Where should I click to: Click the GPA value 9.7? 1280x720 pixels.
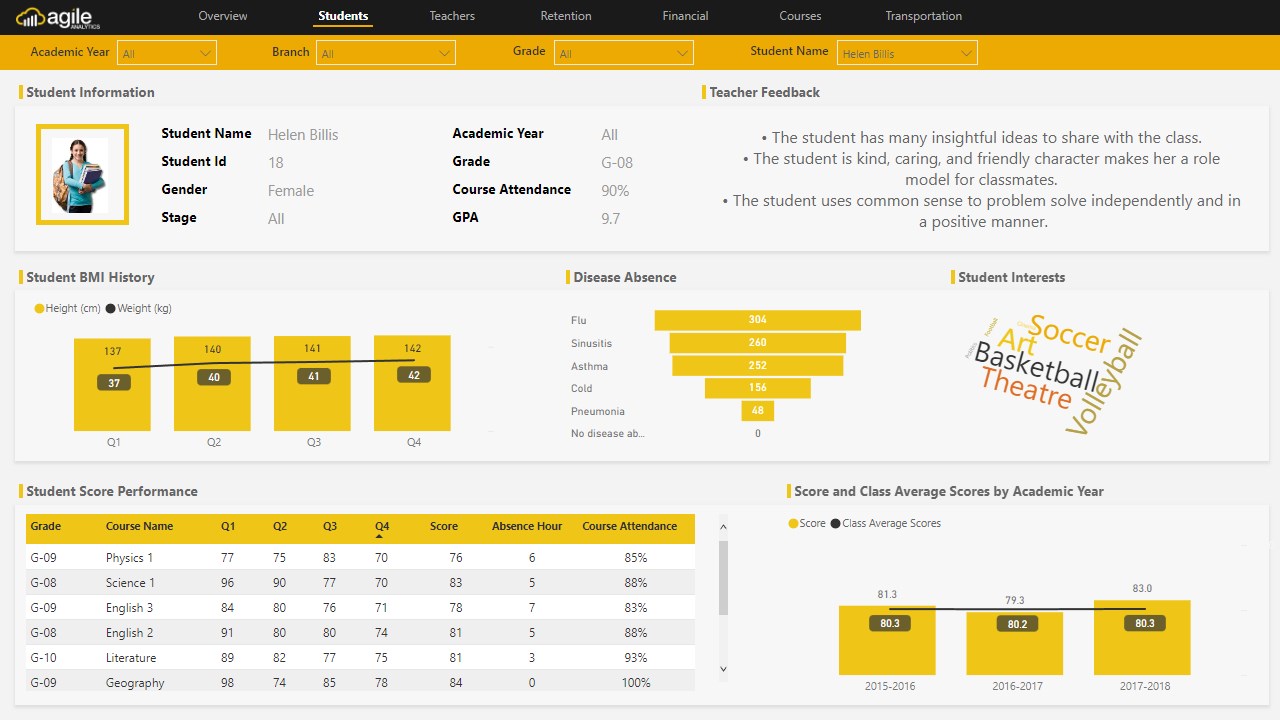pos(611,219)
